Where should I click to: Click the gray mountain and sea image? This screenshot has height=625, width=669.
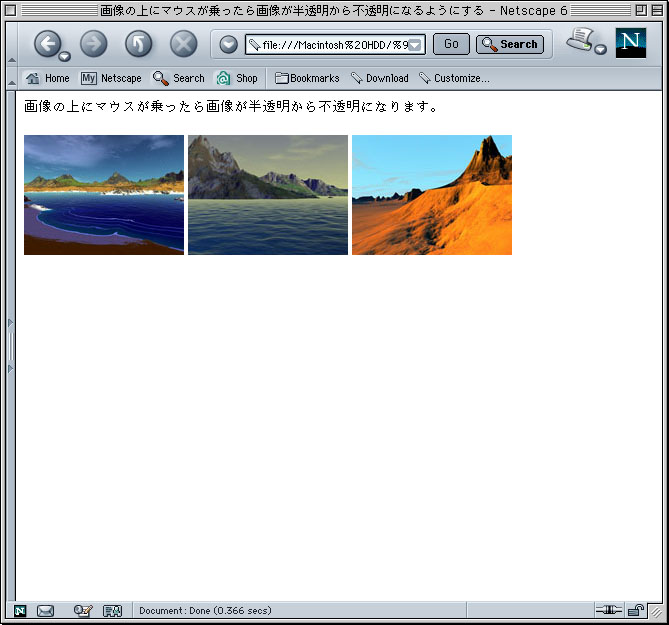pyautogui.click(x=268, y=195)
